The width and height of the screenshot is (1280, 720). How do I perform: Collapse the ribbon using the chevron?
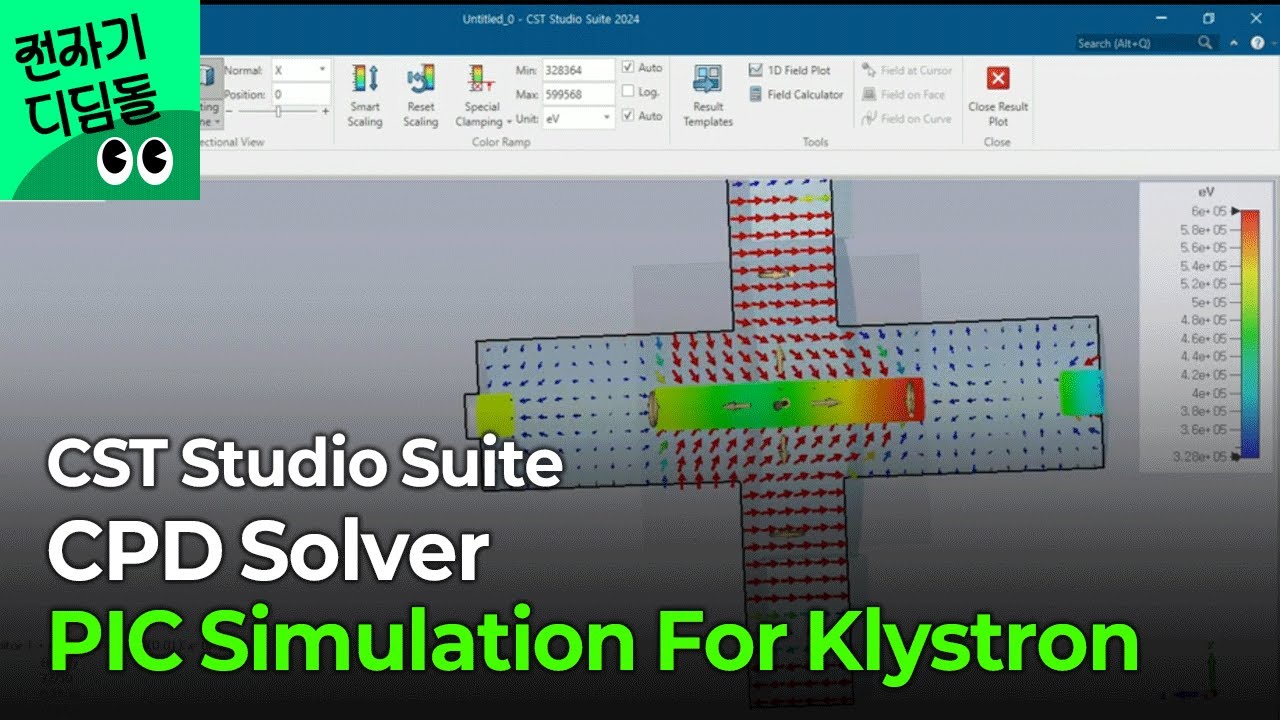pos(1234,43)
